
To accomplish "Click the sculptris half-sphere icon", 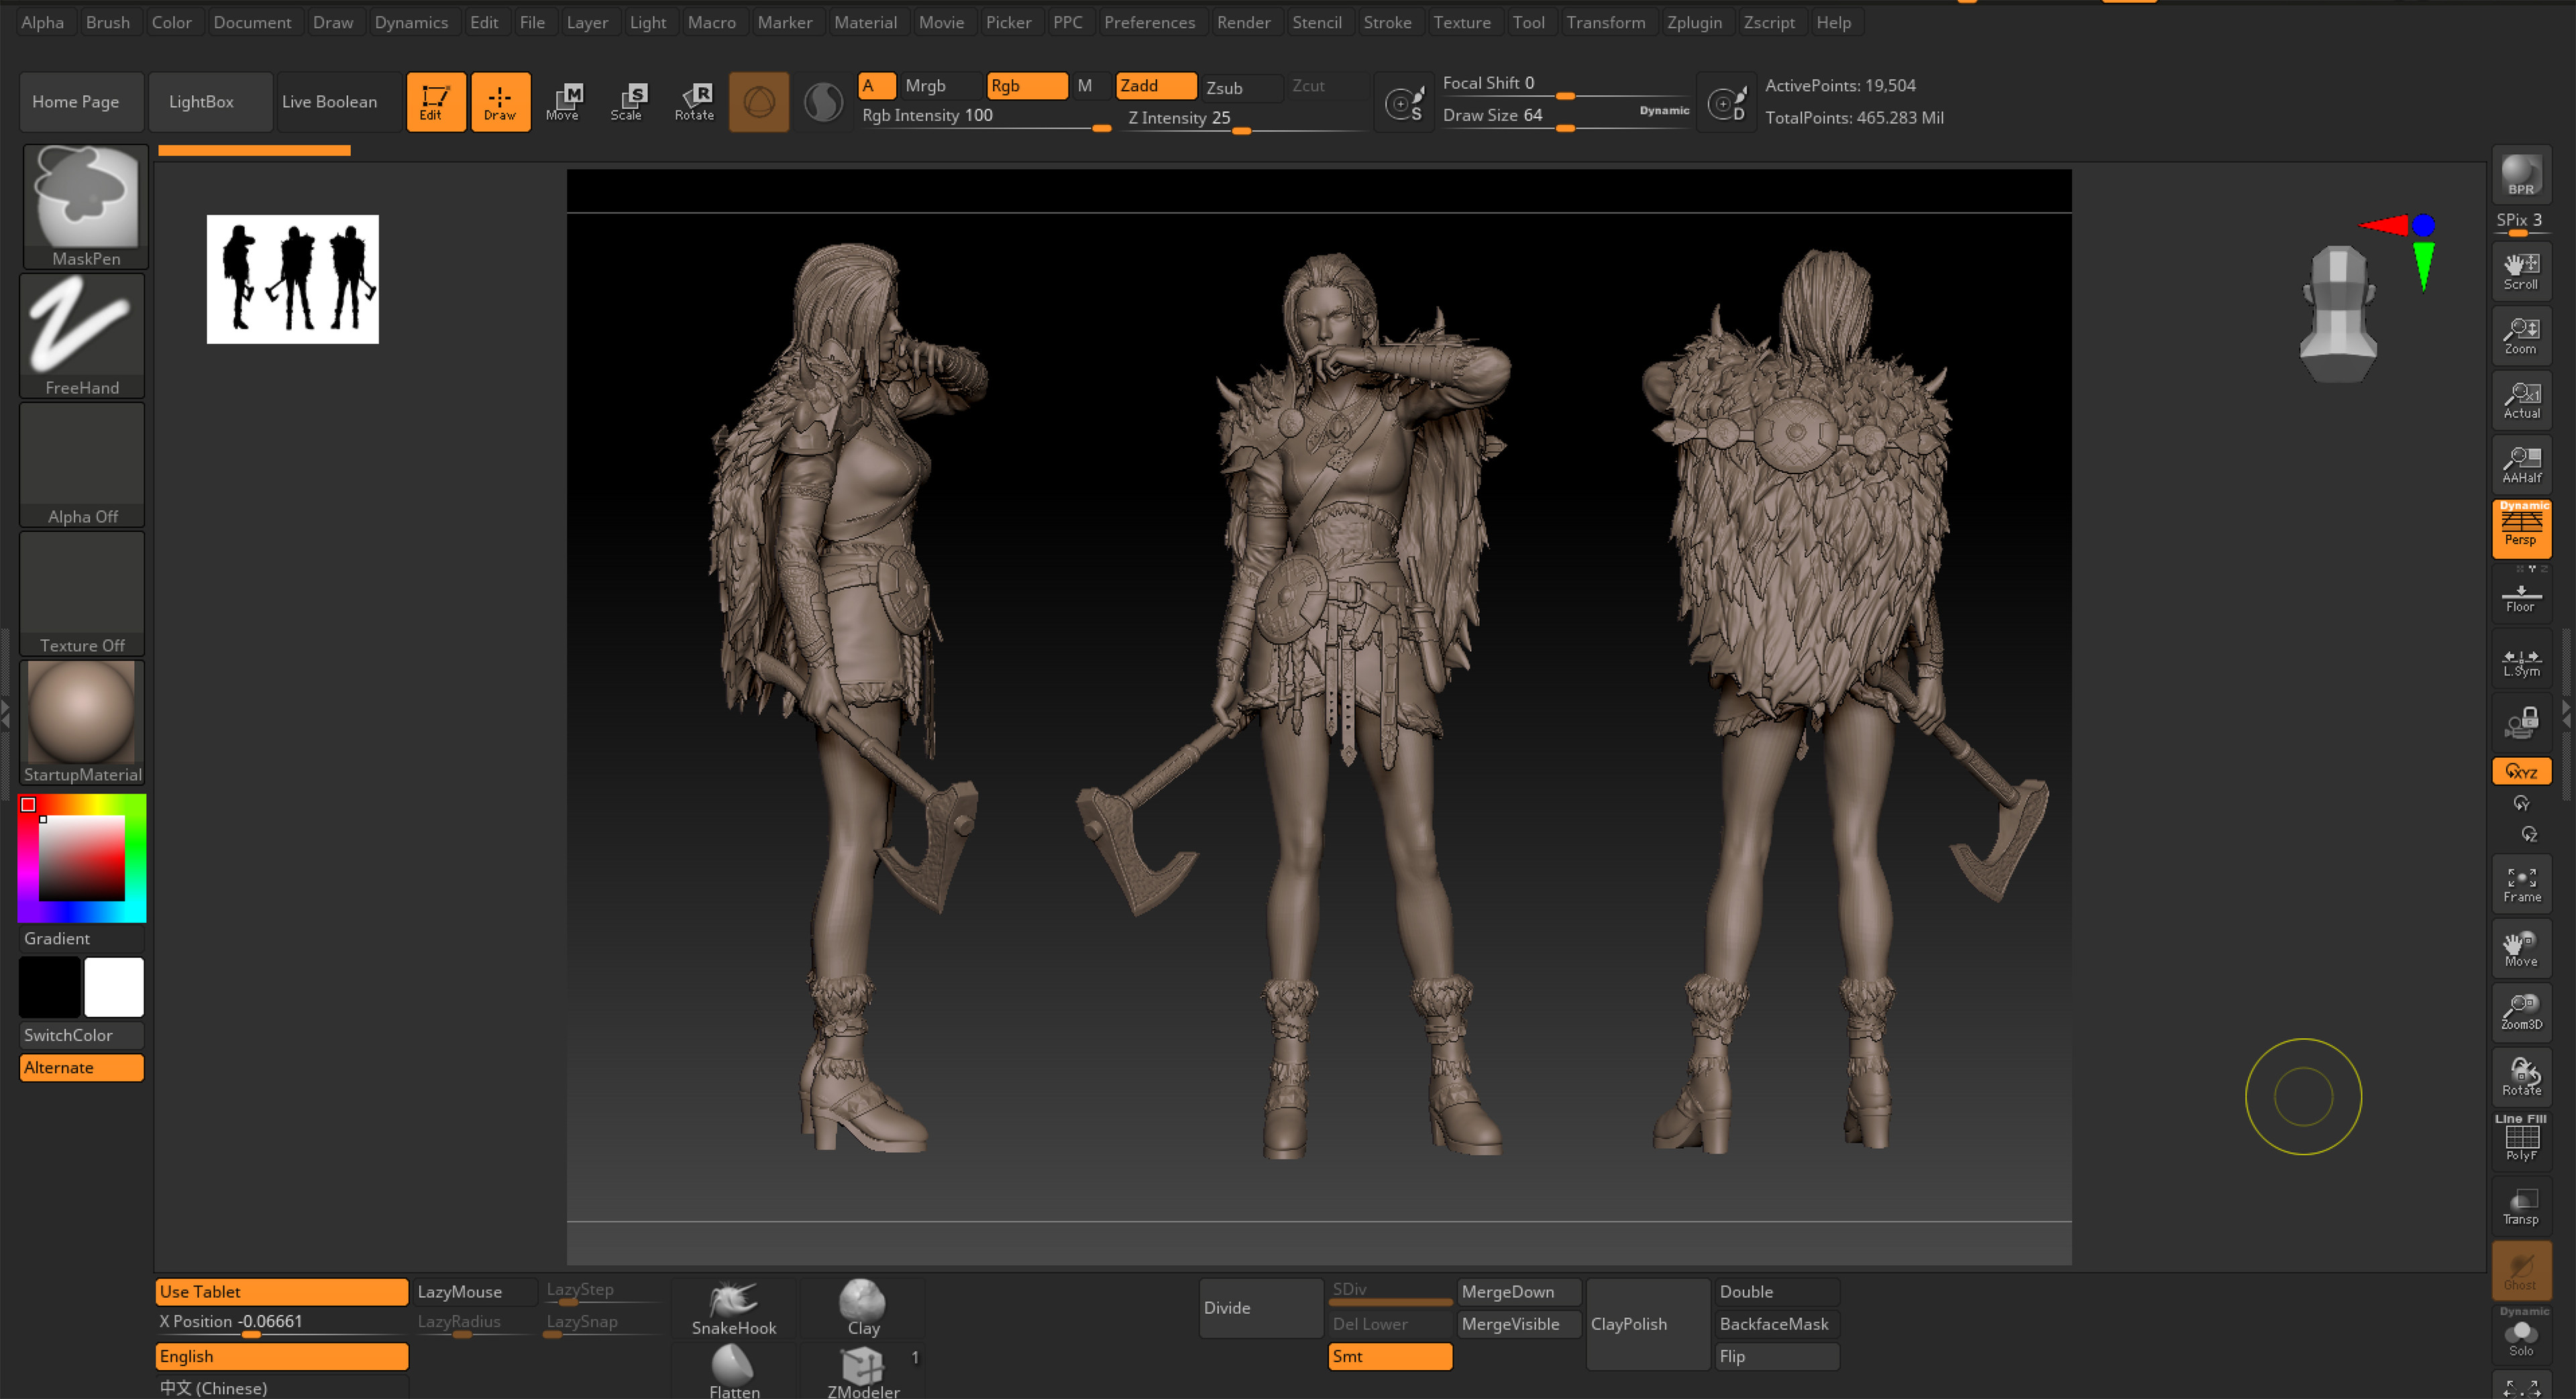I will [x=823, y=102].
